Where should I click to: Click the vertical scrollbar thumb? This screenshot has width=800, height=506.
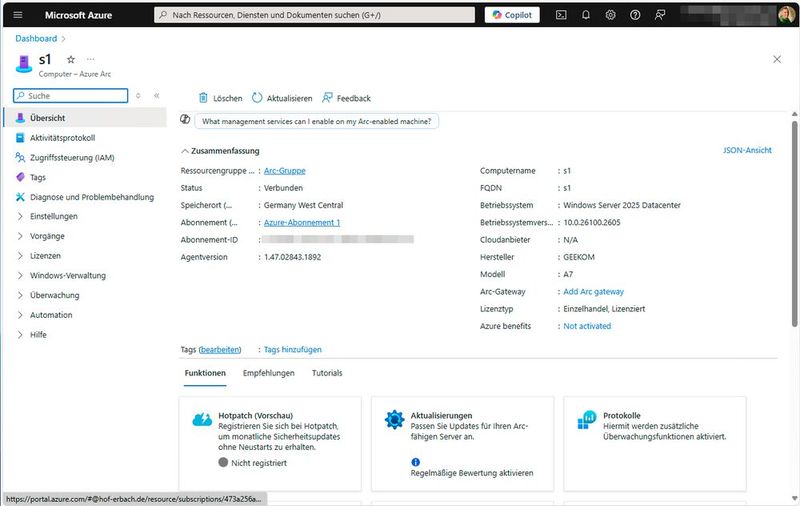click(x=794, y=223)
